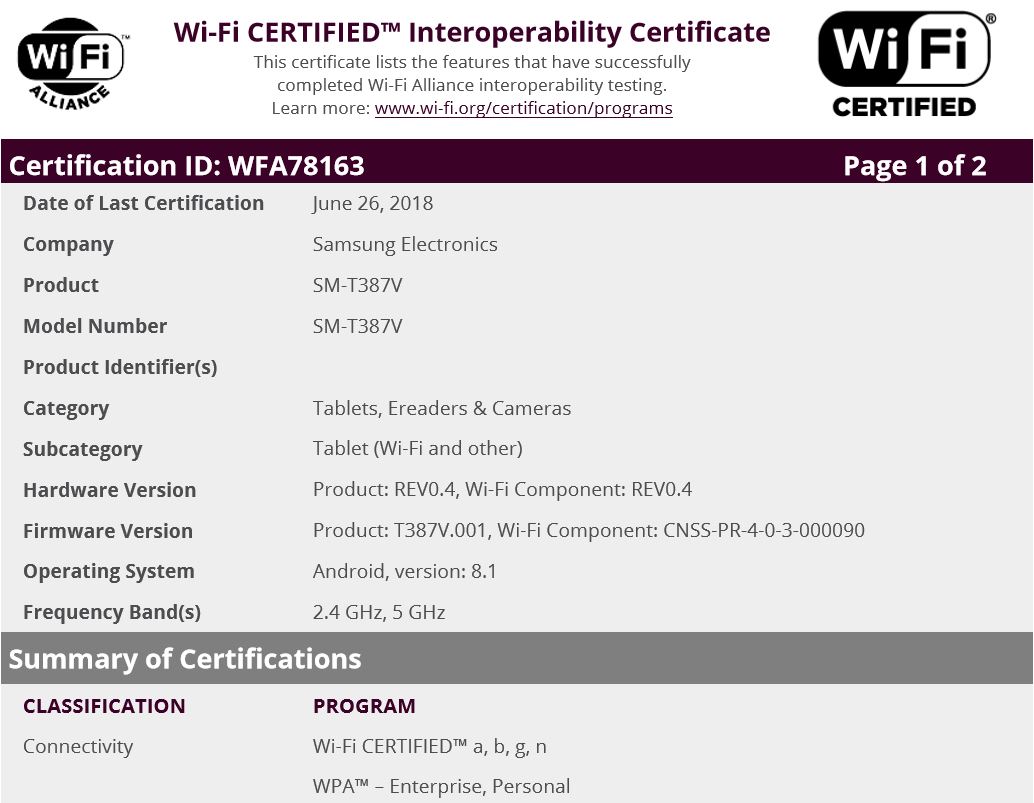Click the 2.4 GHz, 5 GHz frequency value
1034x803 pixels.
379,612
